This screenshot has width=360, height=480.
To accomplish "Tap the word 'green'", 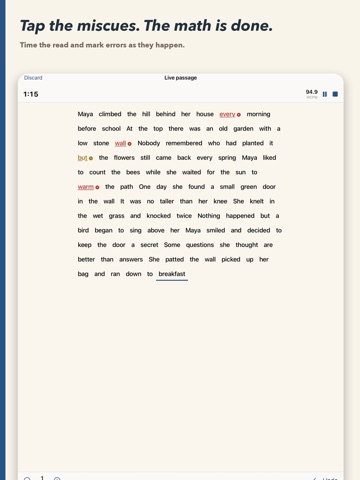I will 249,187.
